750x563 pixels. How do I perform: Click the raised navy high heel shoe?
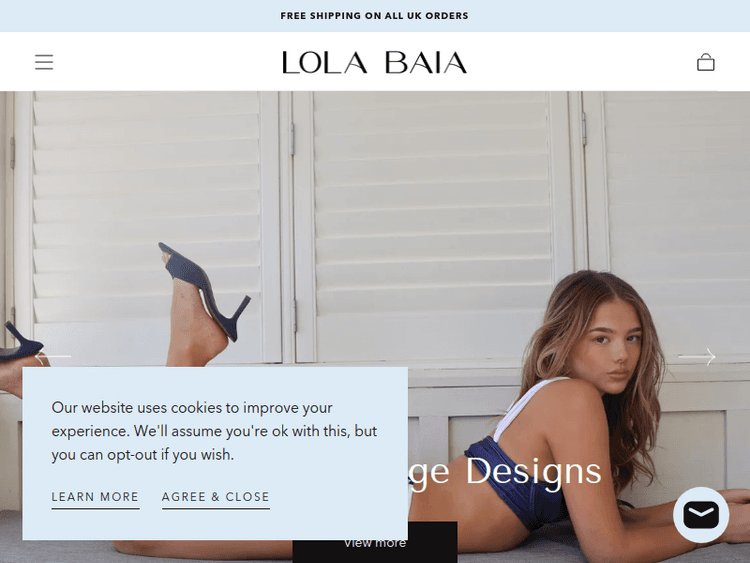coord(206,289)
